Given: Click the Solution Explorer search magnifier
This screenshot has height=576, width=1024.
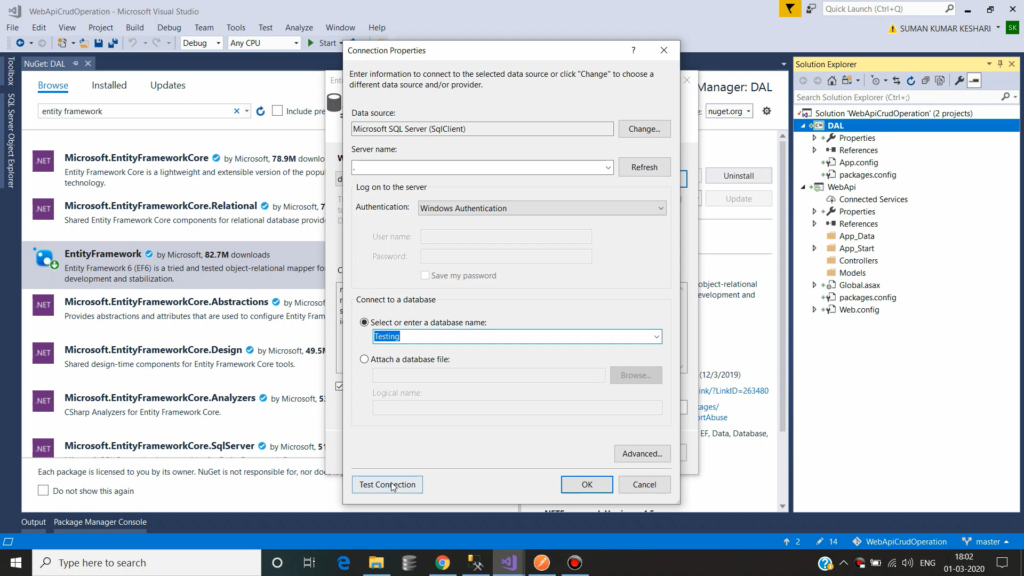Looking at the screenshot, I should coord(1005,97).
